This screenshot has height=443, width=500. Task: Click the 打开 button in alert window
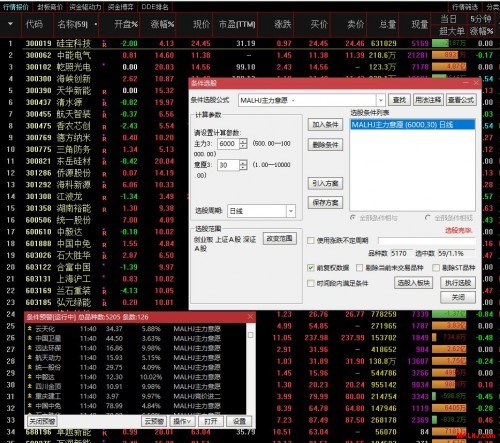[x=211, y=421]
